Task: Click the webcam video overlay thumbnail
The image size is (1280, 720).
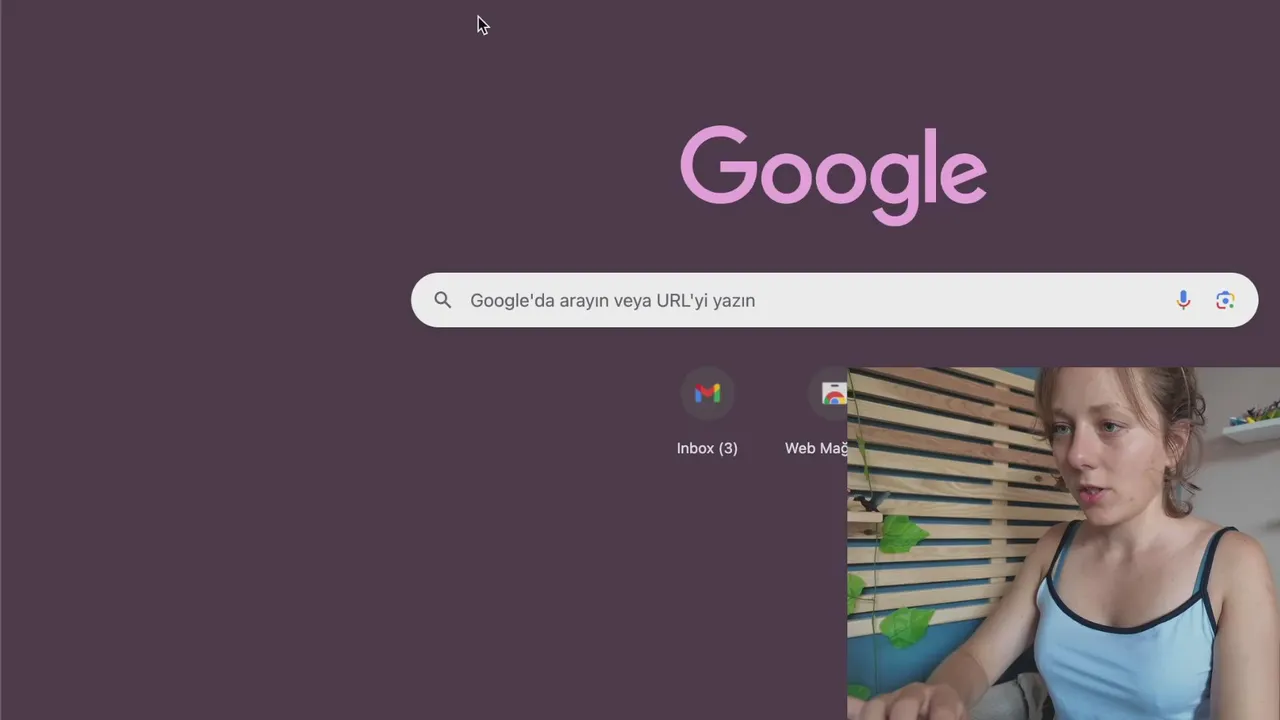Action: (1063, 543)
